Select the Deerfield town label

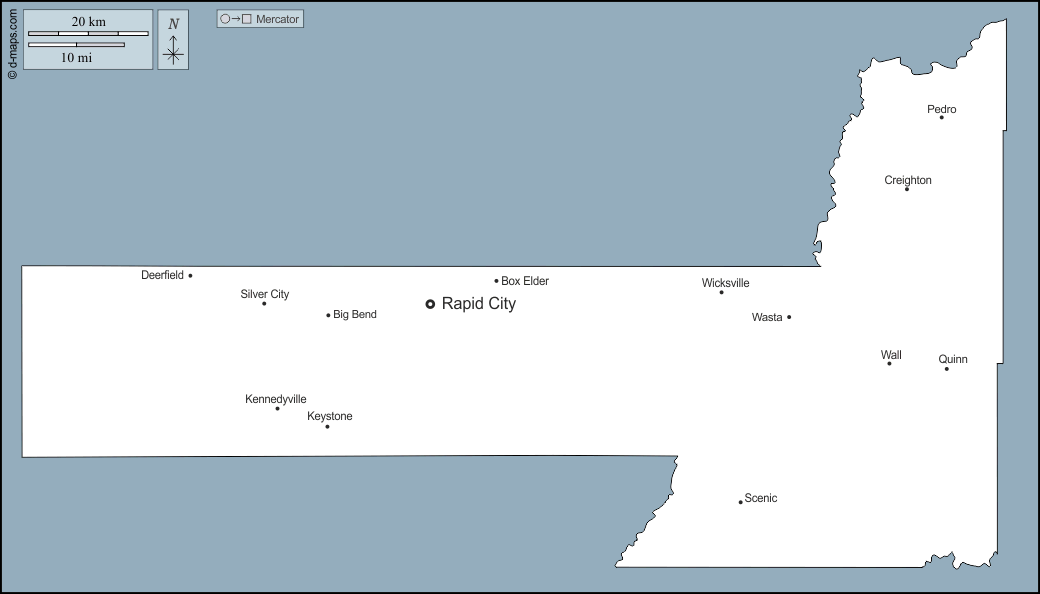tap(162, 275)
